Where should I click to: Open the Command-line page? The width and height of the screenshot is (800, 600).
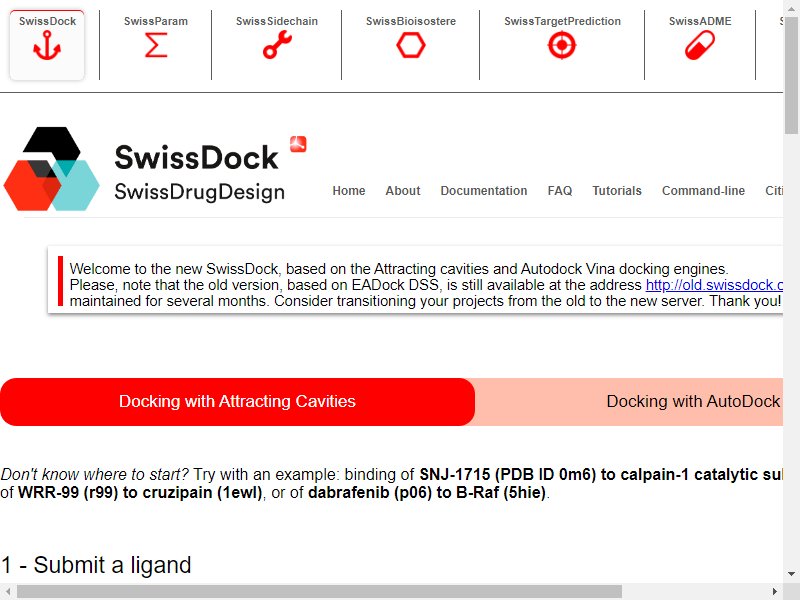click(x=703, y=191)
